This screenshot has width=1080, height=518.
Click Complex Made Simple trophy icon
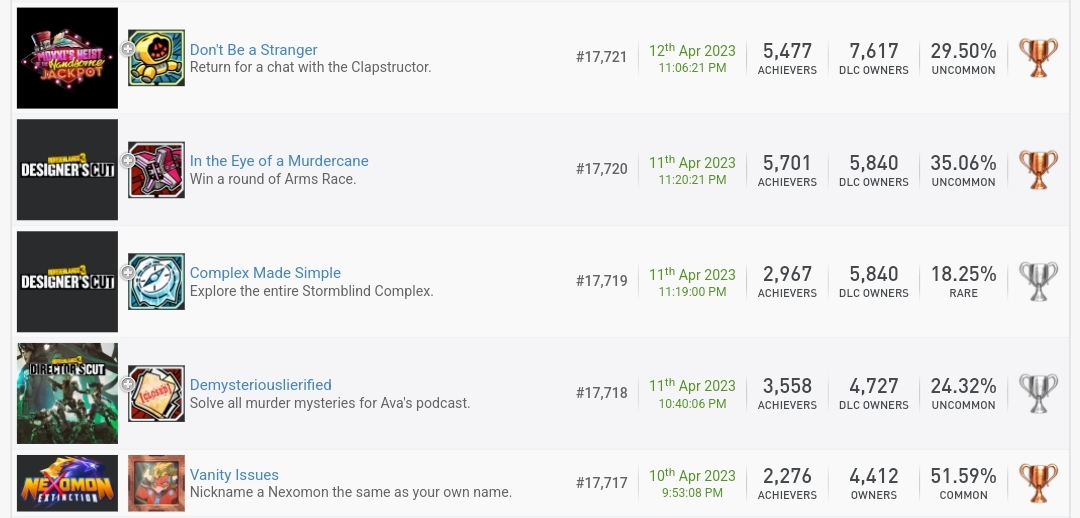157,282
